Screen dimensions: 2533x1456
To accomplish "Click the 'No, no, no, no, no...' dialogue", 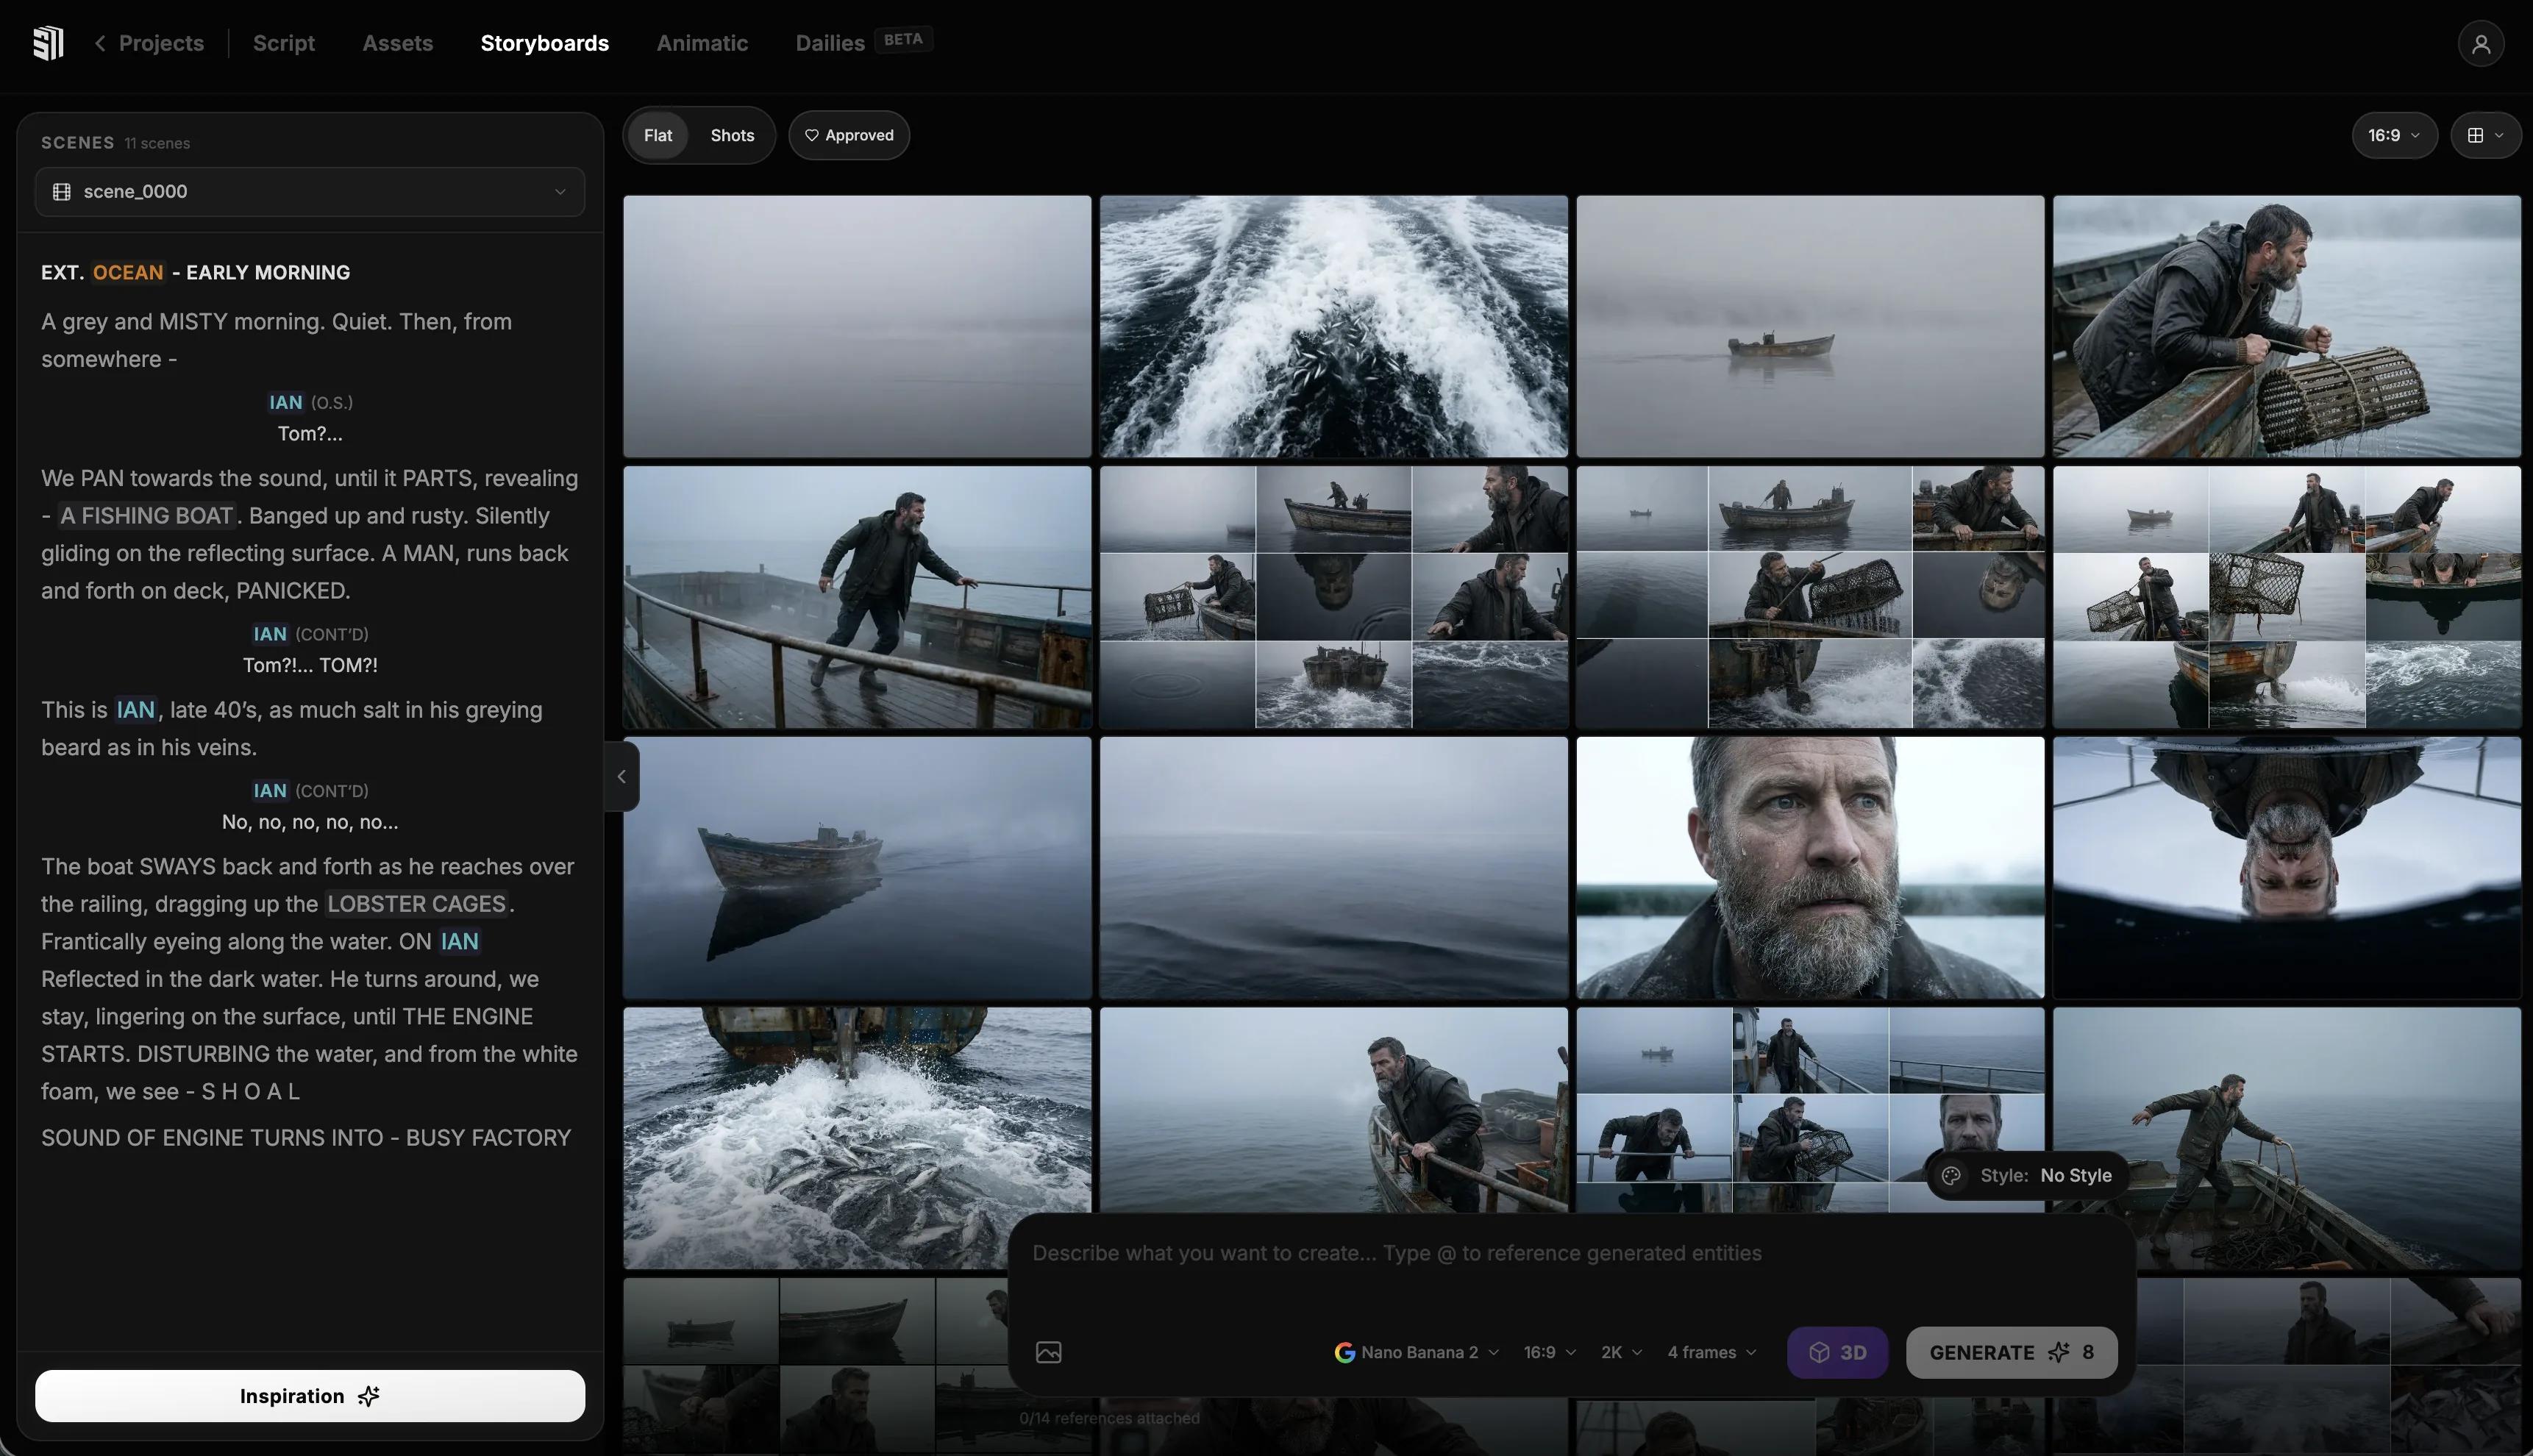I will point(310,822).
